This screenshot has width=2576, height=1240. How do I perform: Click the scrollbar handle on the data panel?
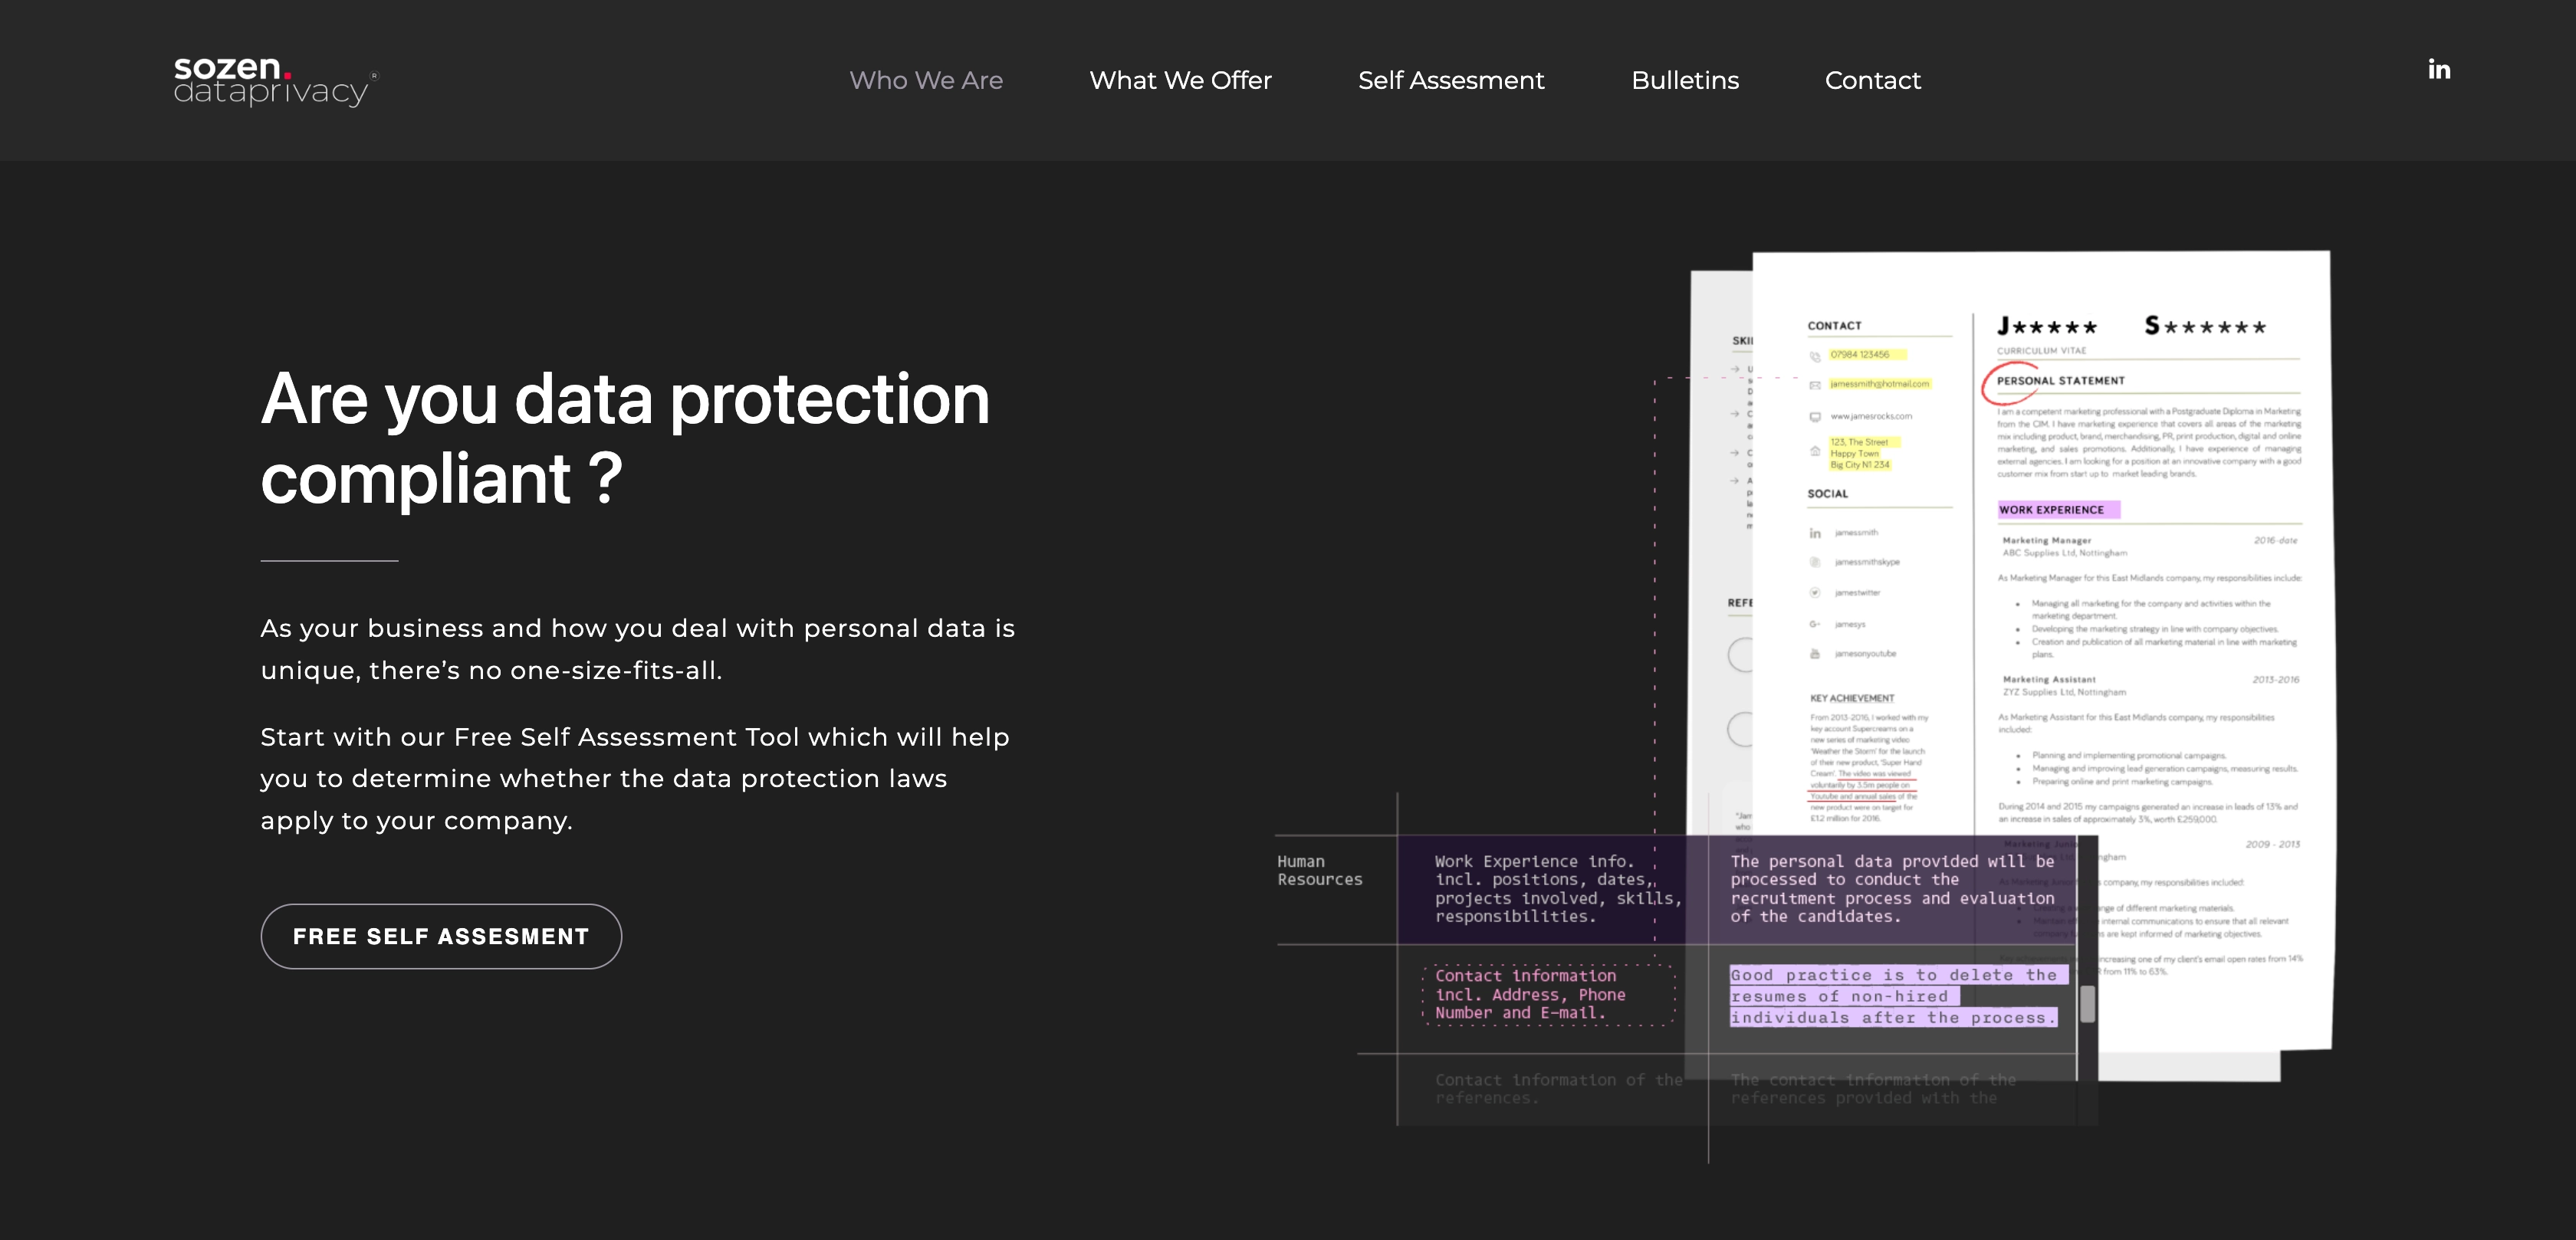pos(2088,1004)
